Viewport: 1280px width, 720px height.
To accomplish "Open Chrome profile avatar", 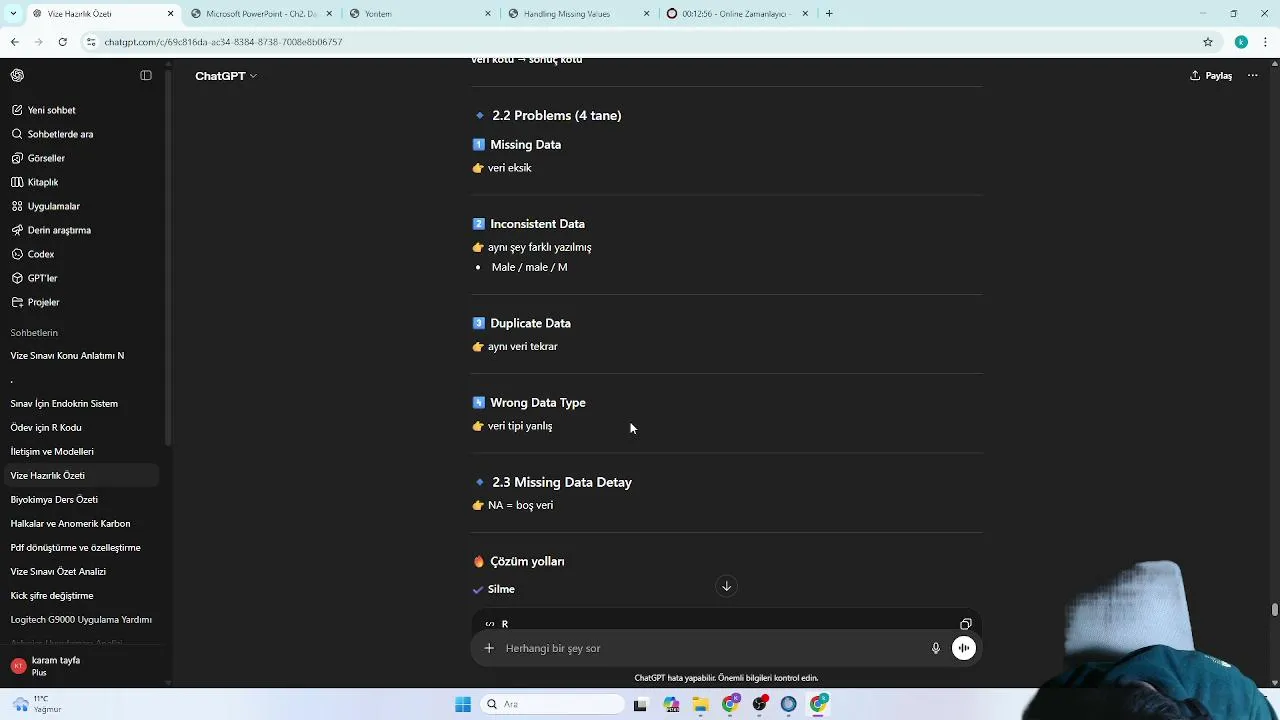I will [x=1241, y=42].
